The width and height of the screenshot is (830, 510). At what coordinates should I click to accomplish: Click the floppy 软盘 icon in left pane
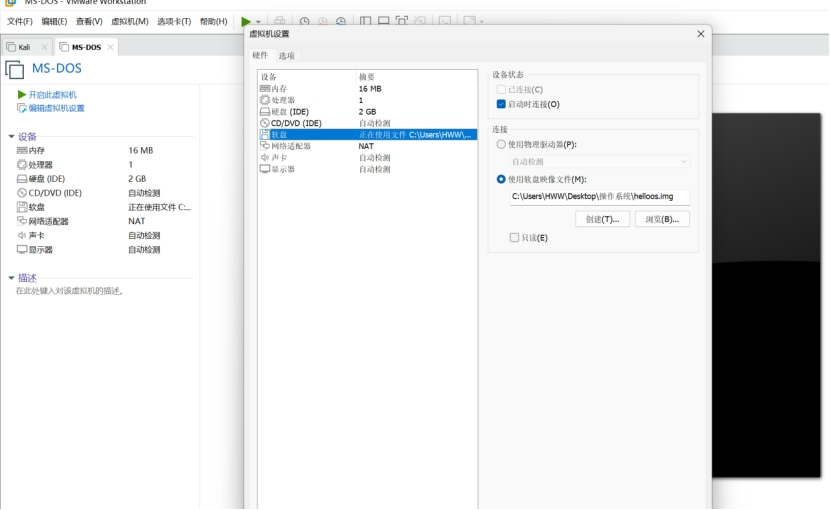click(x=22, y=207)
